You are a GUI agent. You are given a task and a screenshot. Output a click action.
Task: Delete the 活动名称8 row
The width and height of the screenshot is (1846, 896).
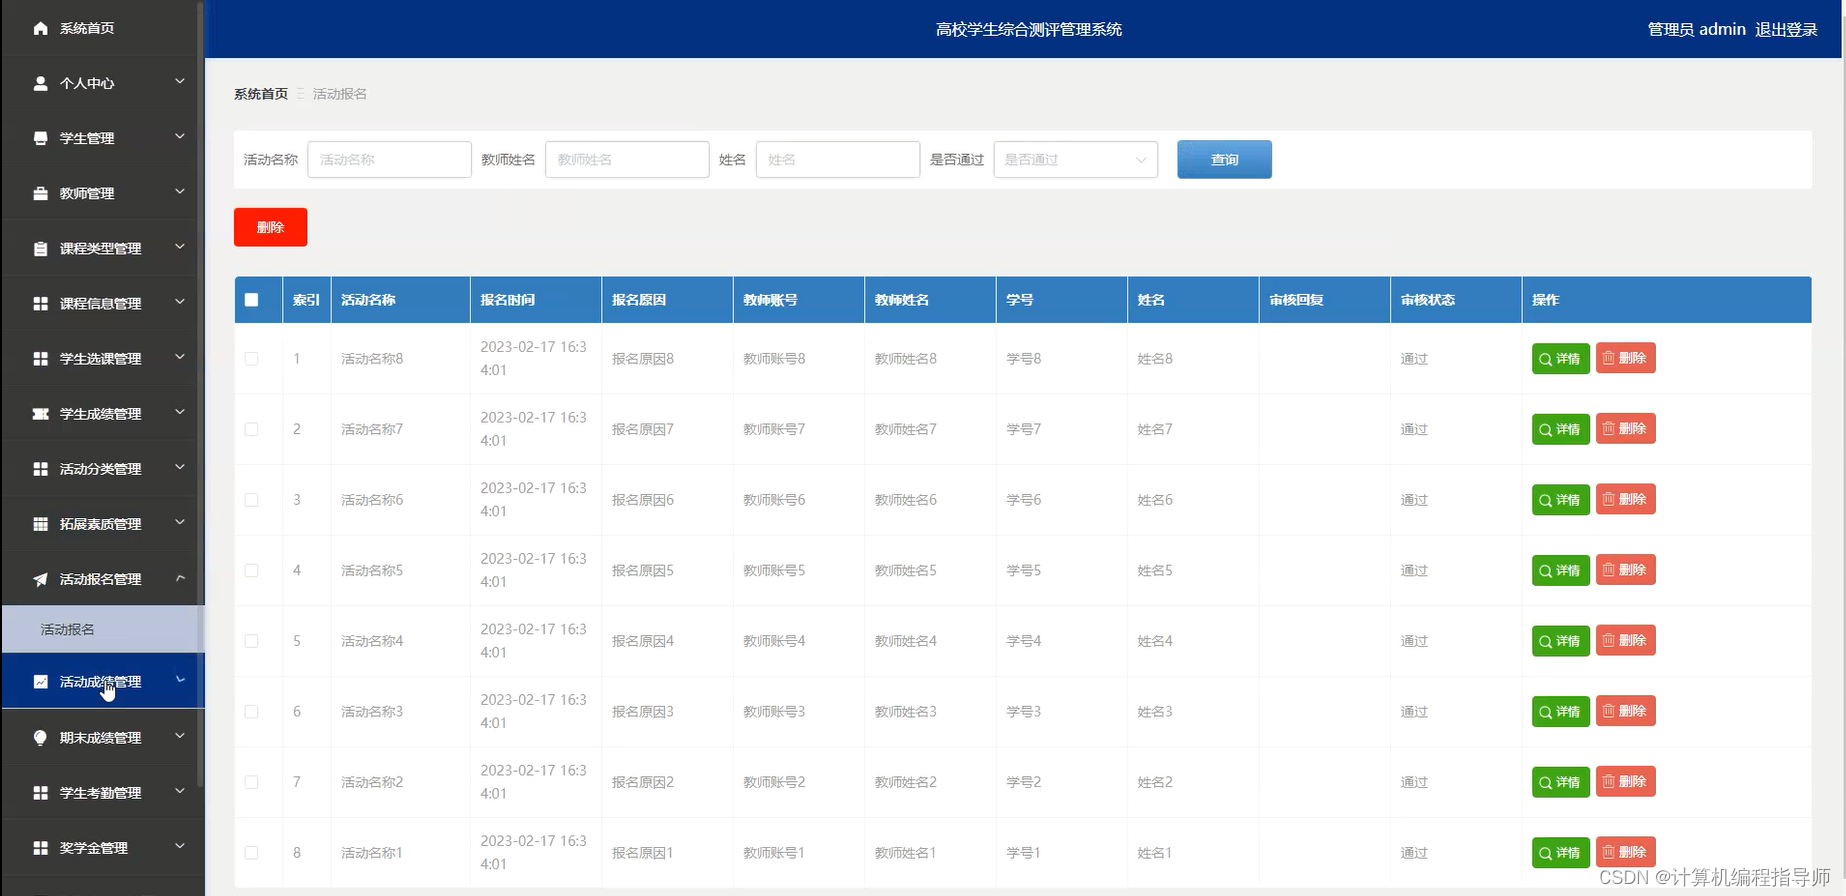pyautogui.click(x=1625, y=358)
